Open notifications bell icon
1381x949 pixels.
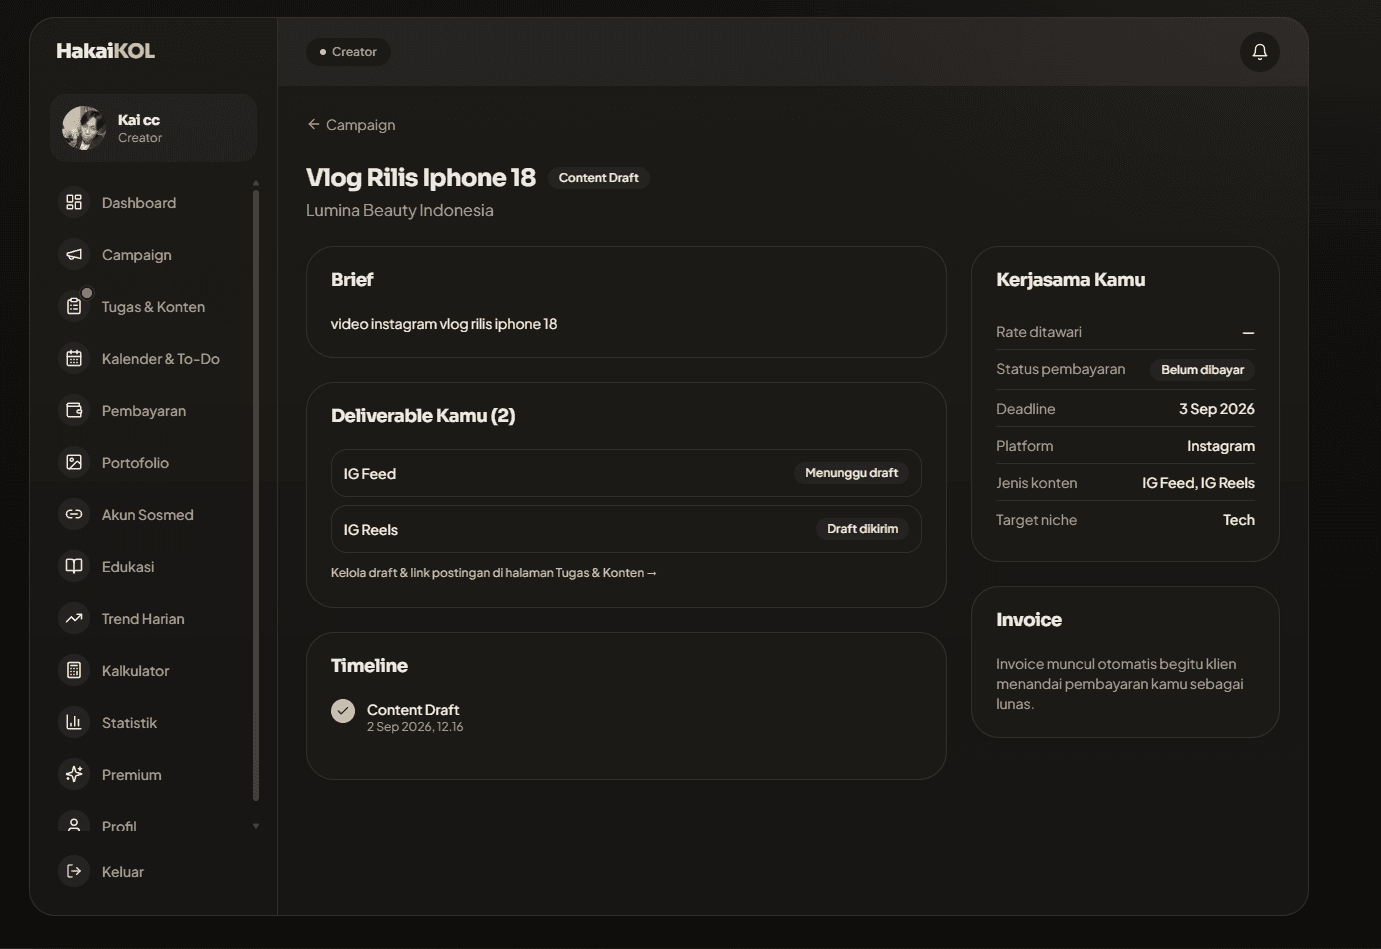click(x=1260, y=52)
